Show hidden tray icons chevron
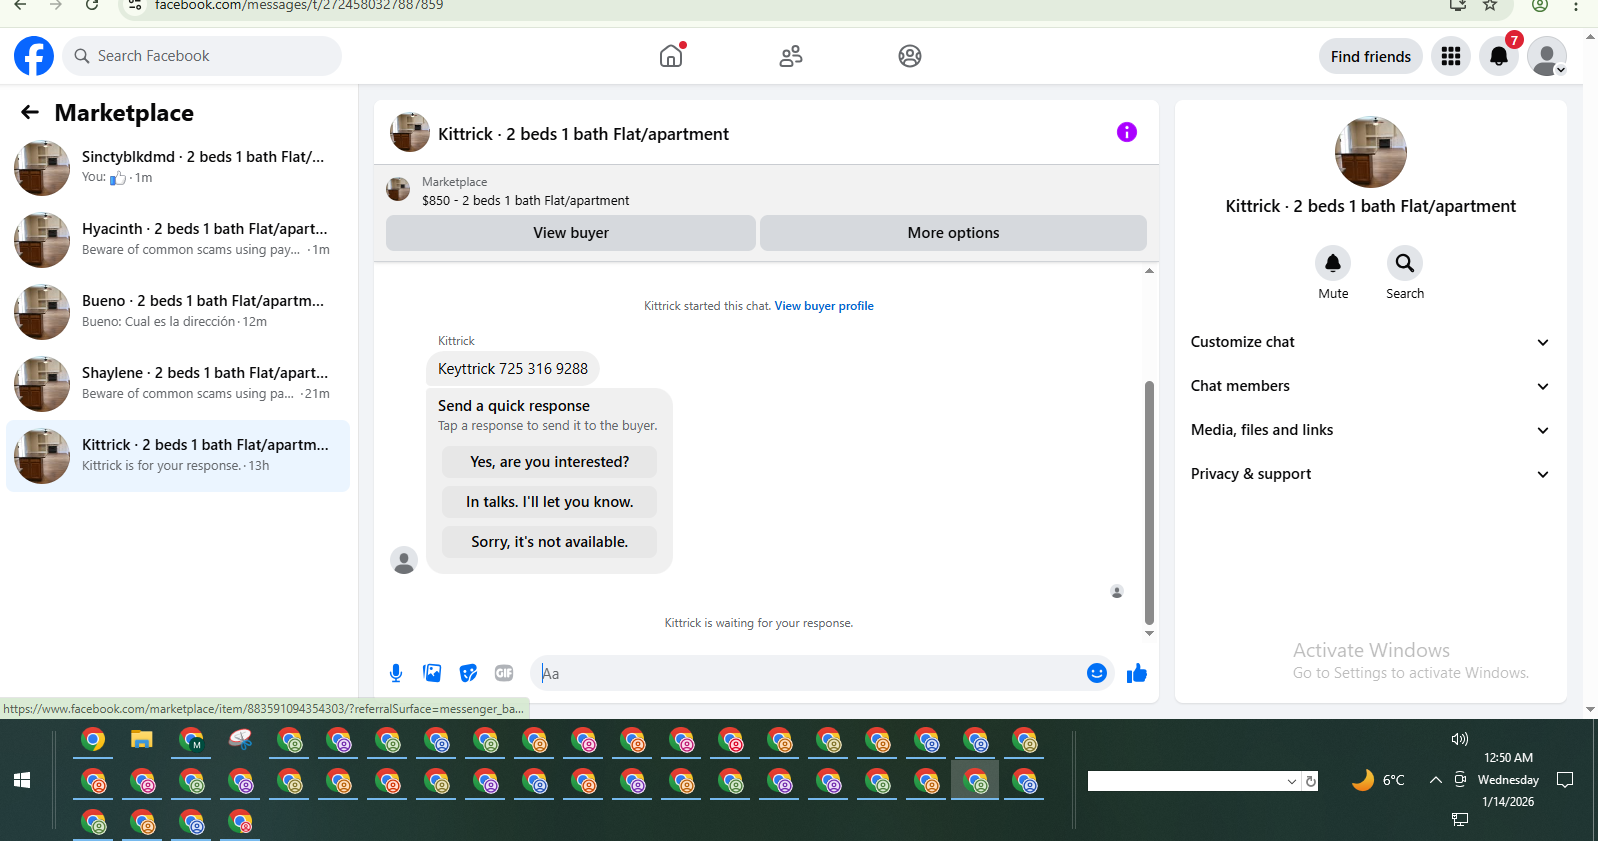Screen dimensions: 1598x841 (1435, 780)
